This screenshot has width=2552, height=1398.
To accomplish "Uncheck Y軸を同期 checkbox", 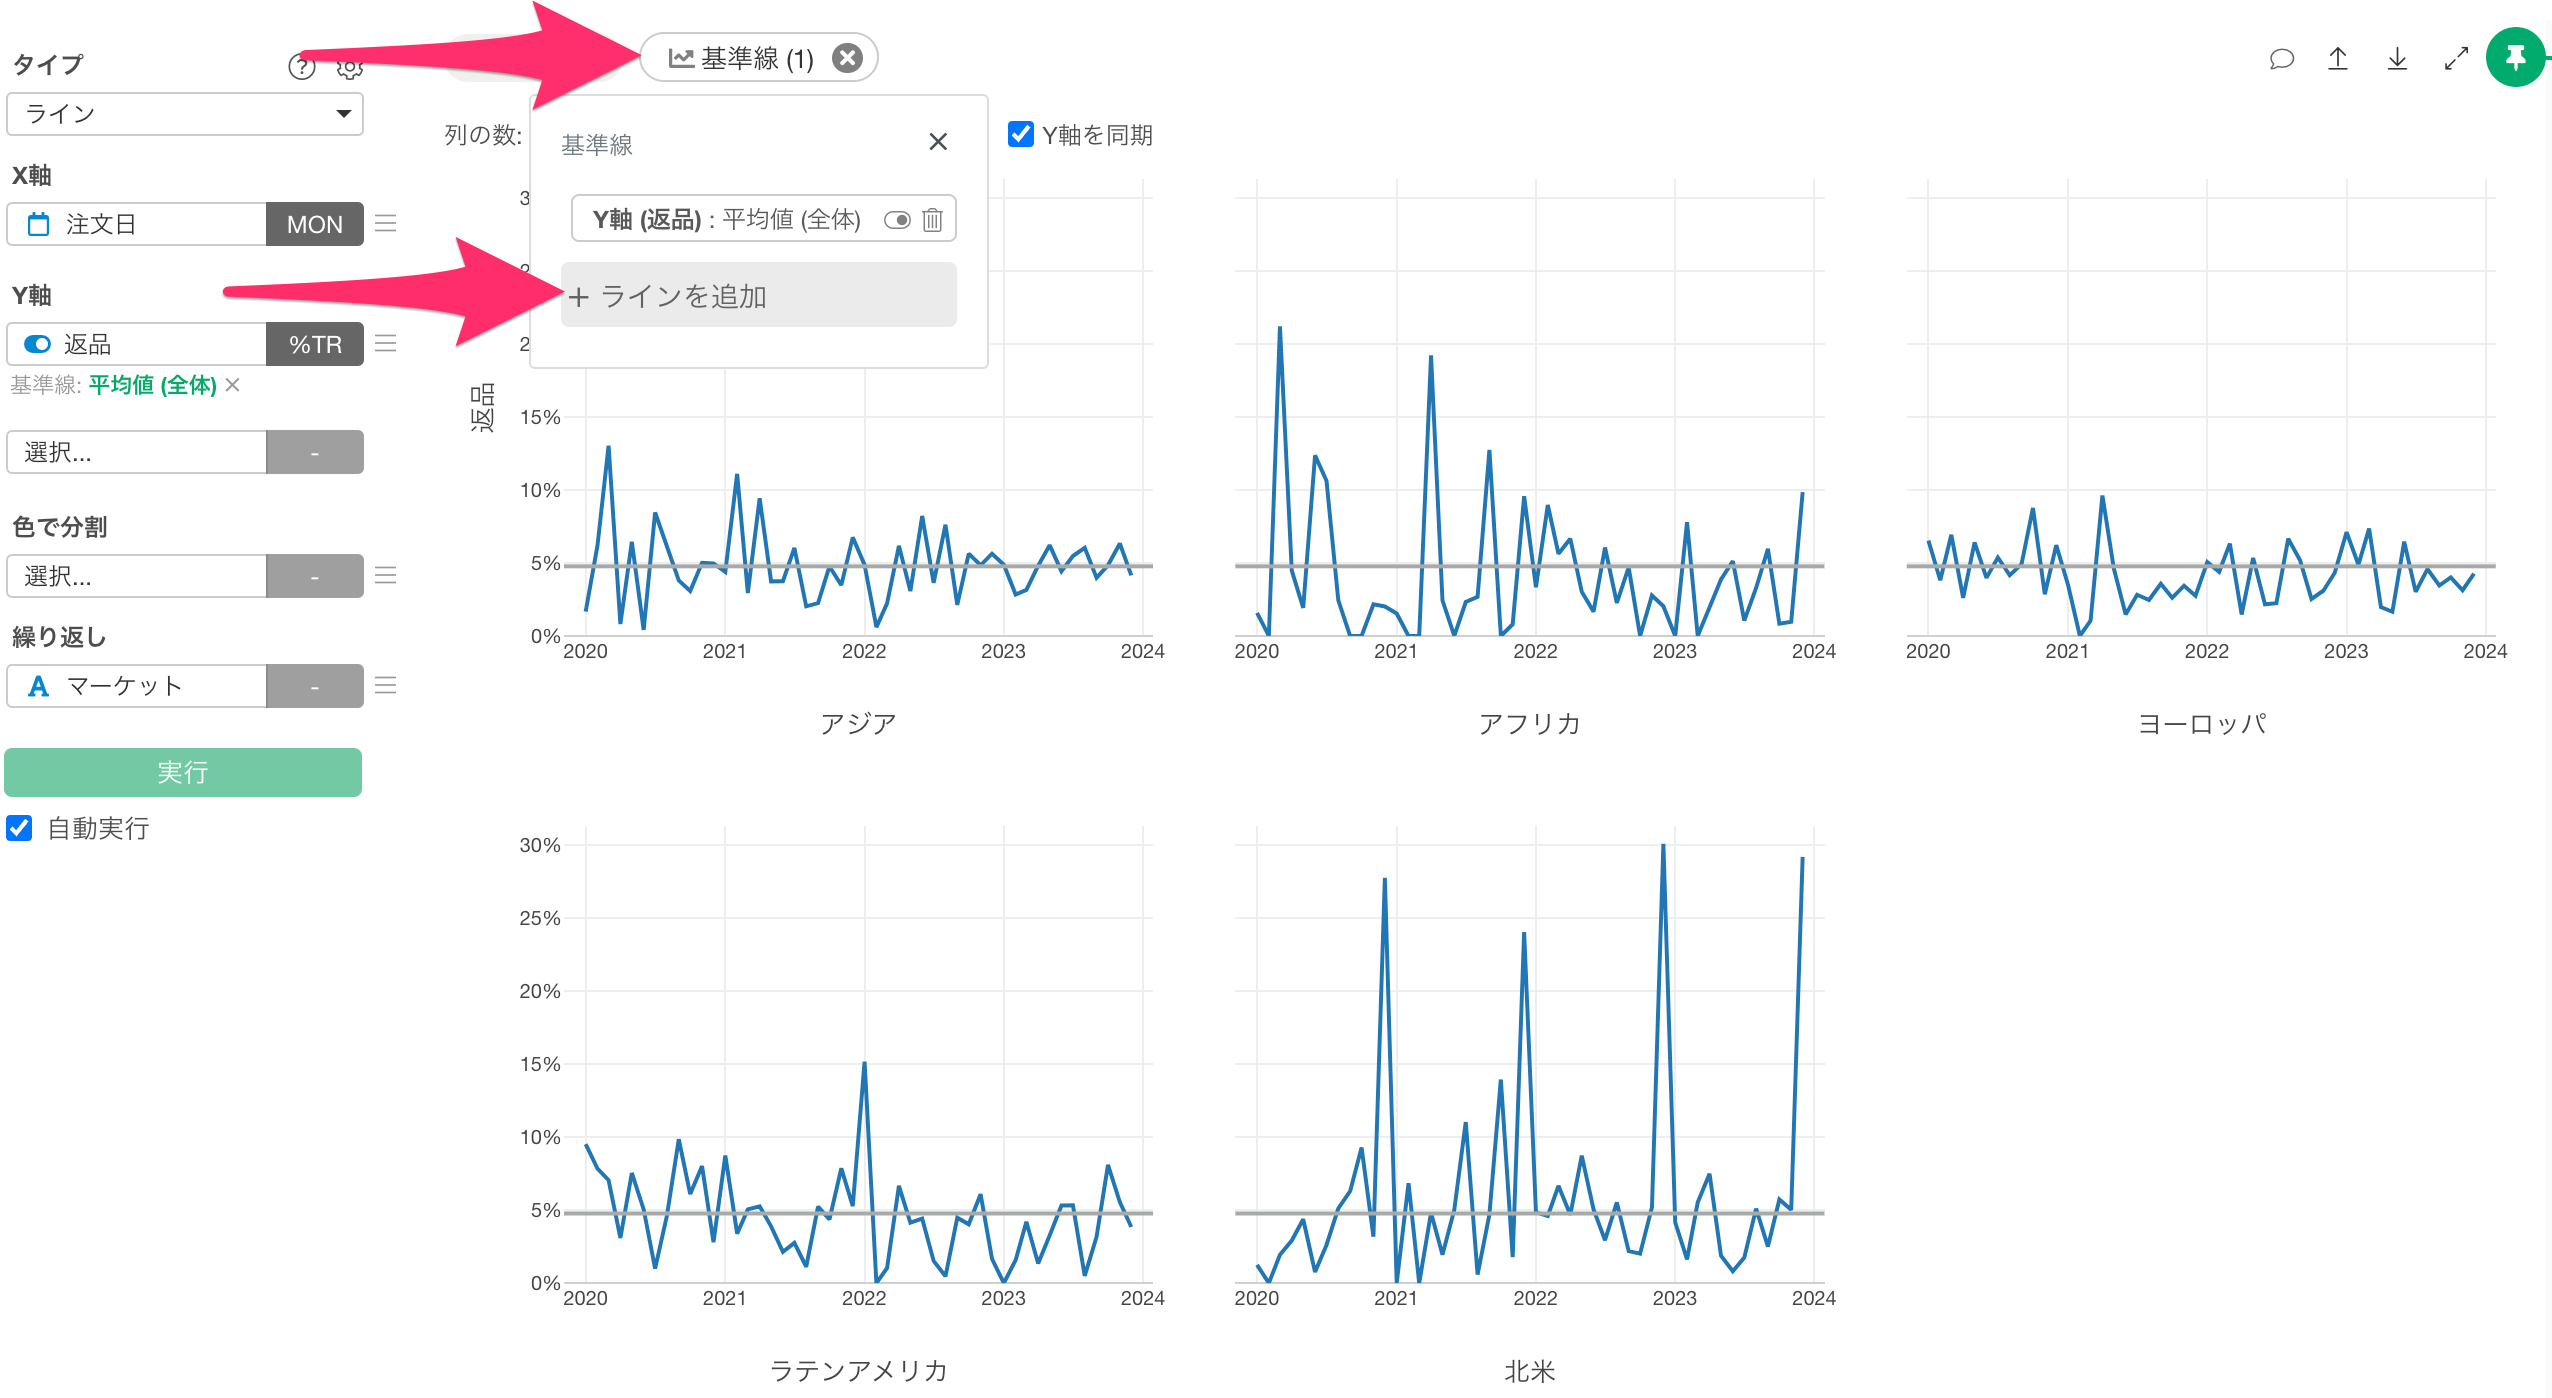I will (1020, 134).
